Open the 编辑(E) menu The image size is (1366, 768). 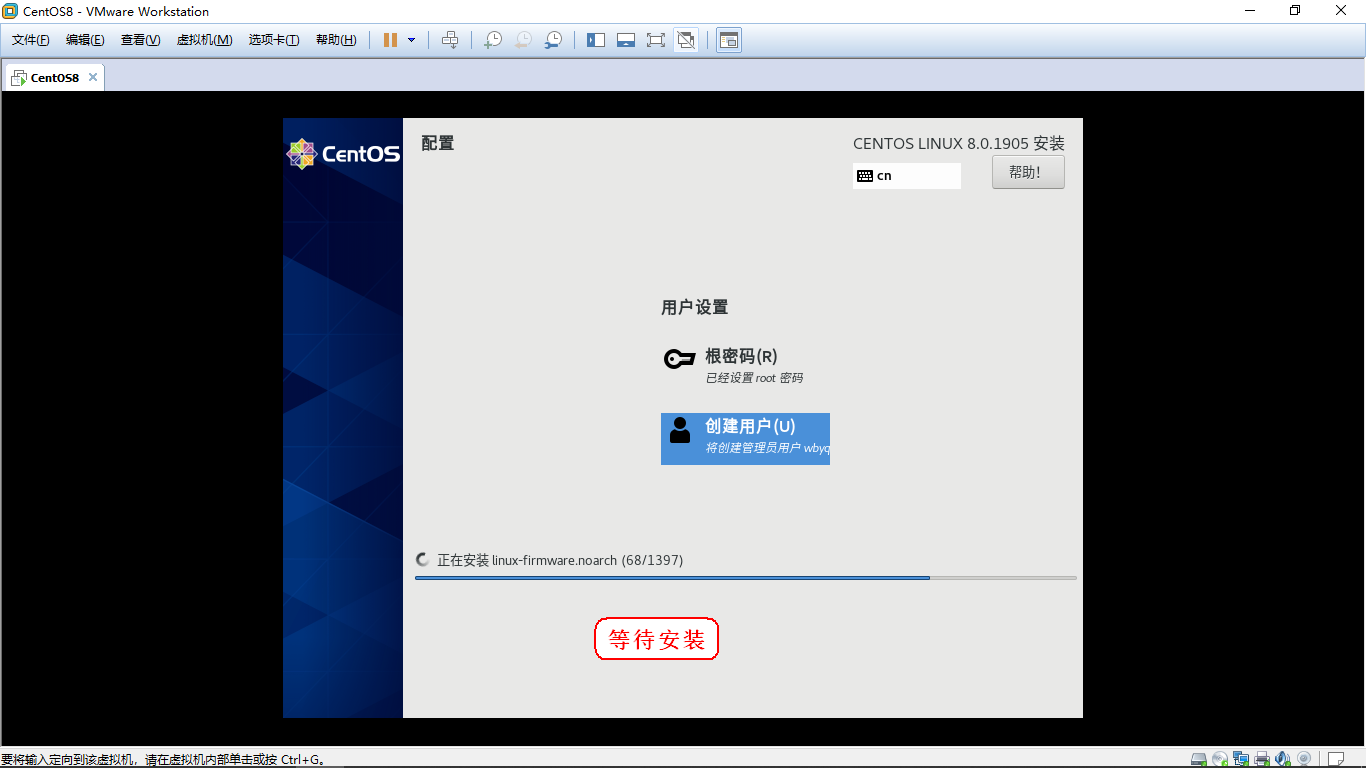(85, 40)
